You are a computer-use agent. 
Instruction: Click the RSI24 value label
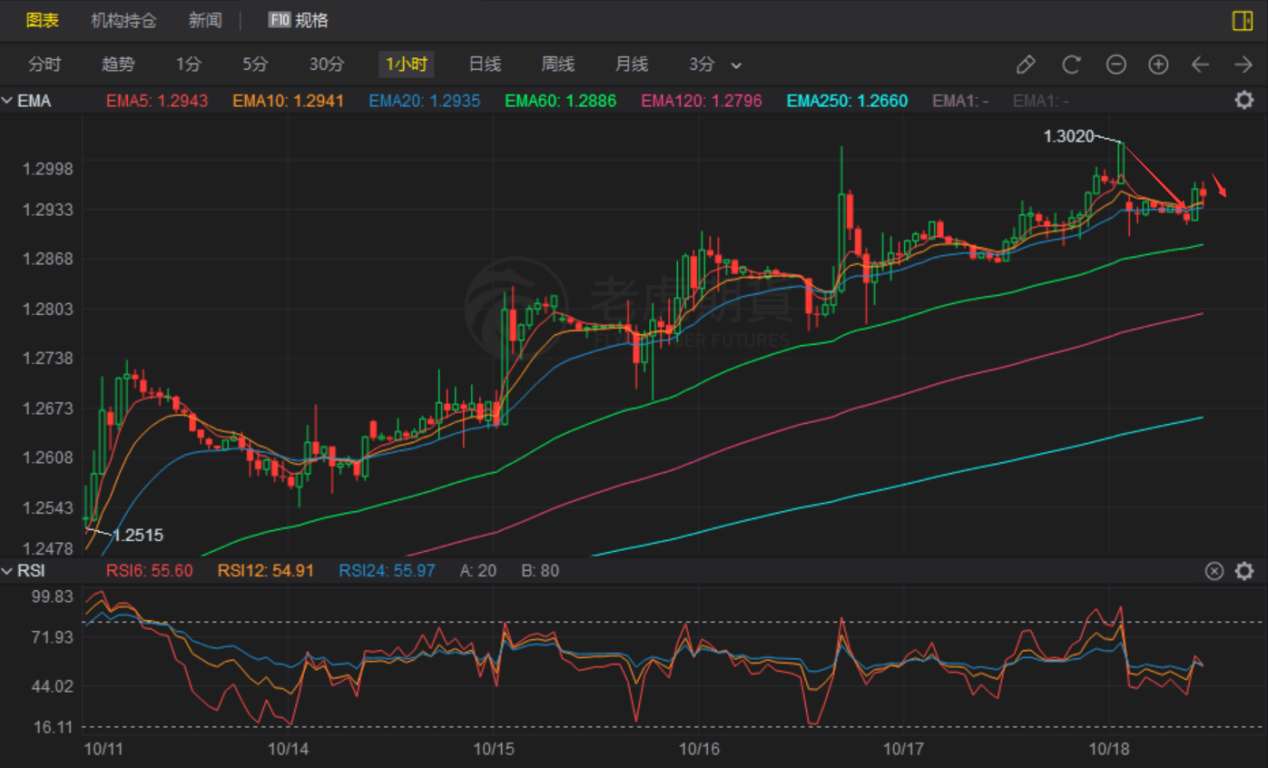(x=387, y=571)
